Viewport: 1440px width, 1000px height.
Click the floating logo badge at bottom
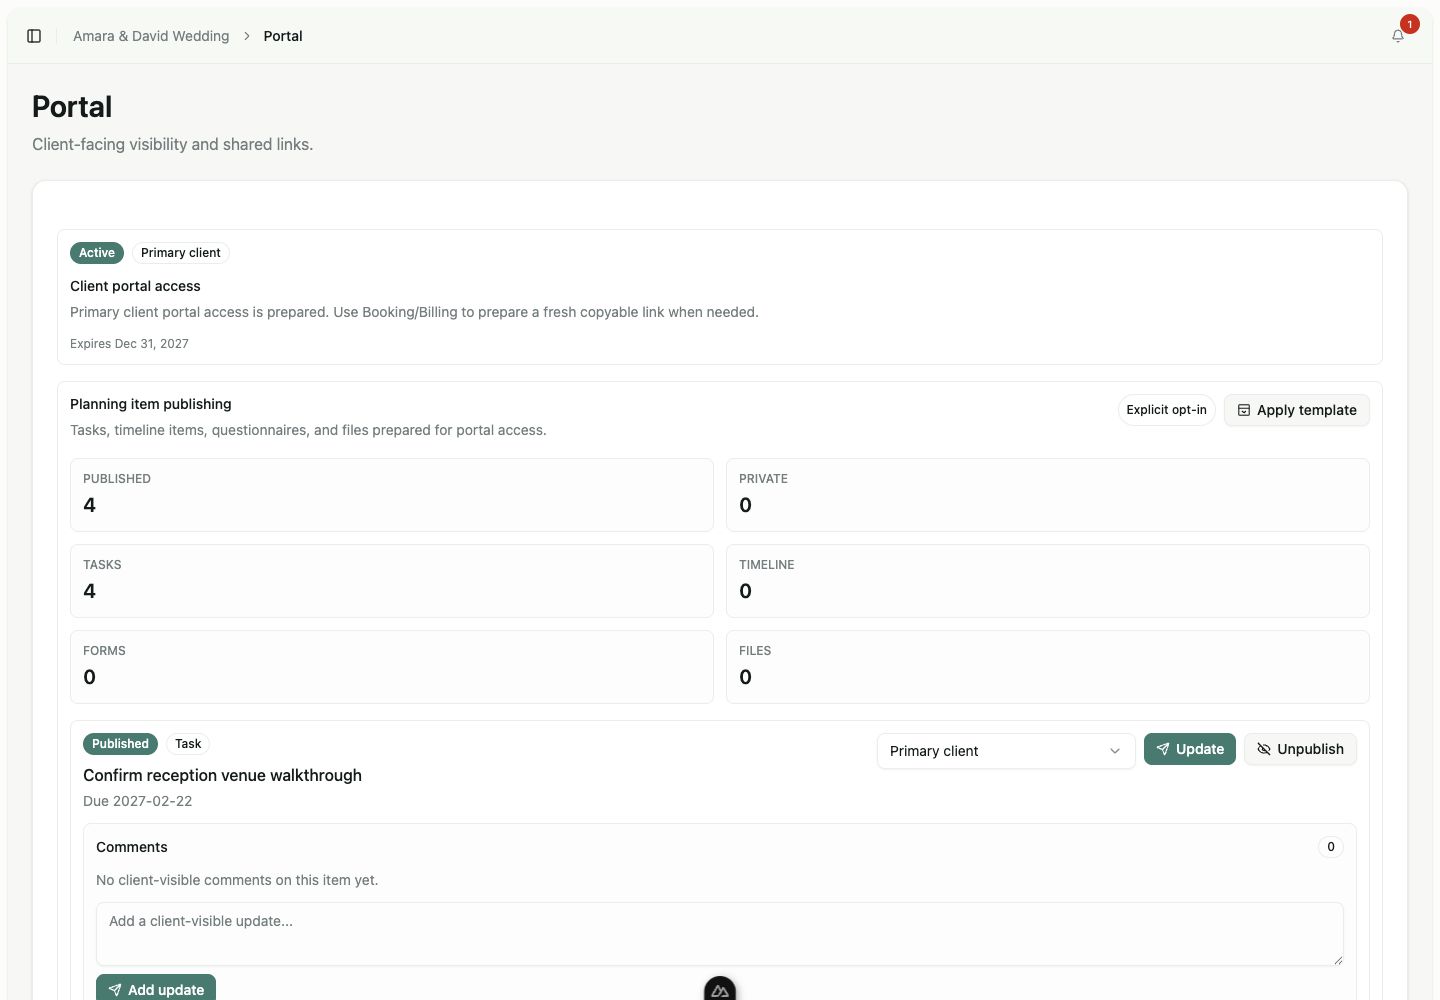pyautogui.click(x=720, y=990)
